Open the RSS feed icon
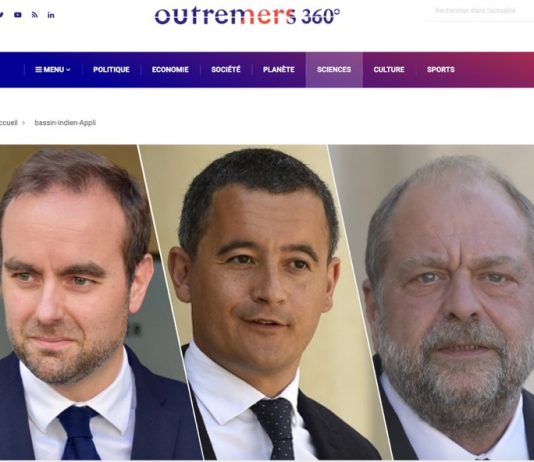The height and width of the screenshot is (462, 534). (35, 15)
